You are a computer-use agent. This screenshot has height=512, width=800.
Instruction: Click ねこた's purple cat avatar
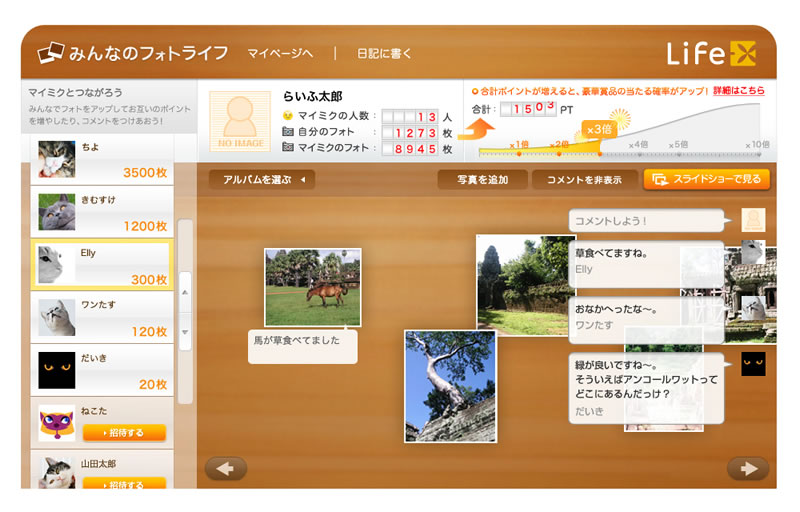57,423
